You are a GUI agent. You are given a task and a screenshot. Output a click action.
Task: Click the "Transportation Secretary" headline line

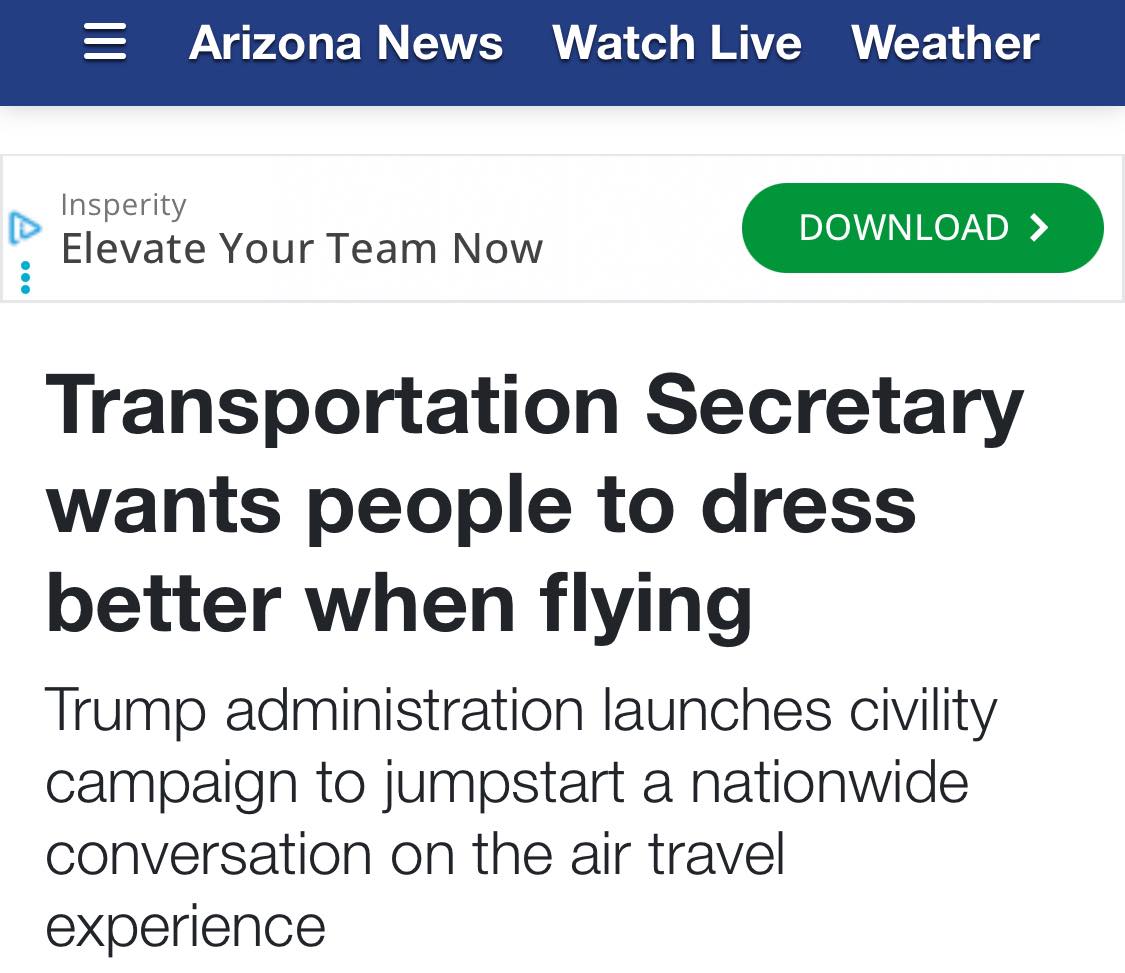coord(535,406)
